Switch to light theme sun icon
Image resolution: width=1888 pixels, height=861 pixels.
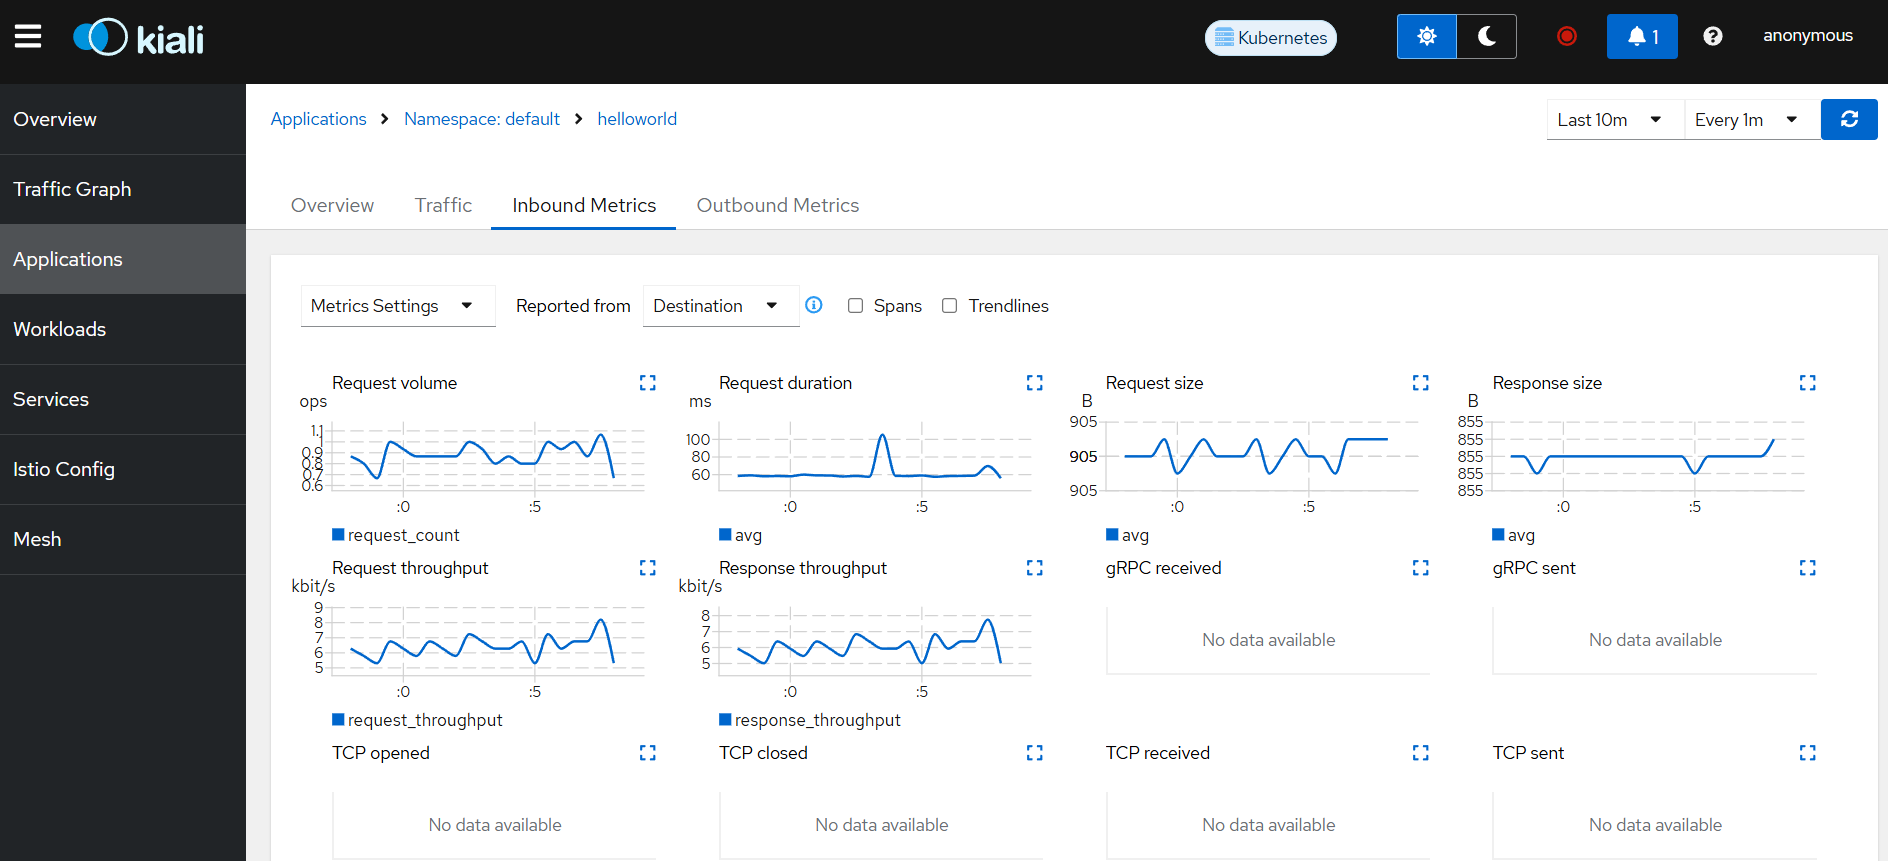[1427, 37]
